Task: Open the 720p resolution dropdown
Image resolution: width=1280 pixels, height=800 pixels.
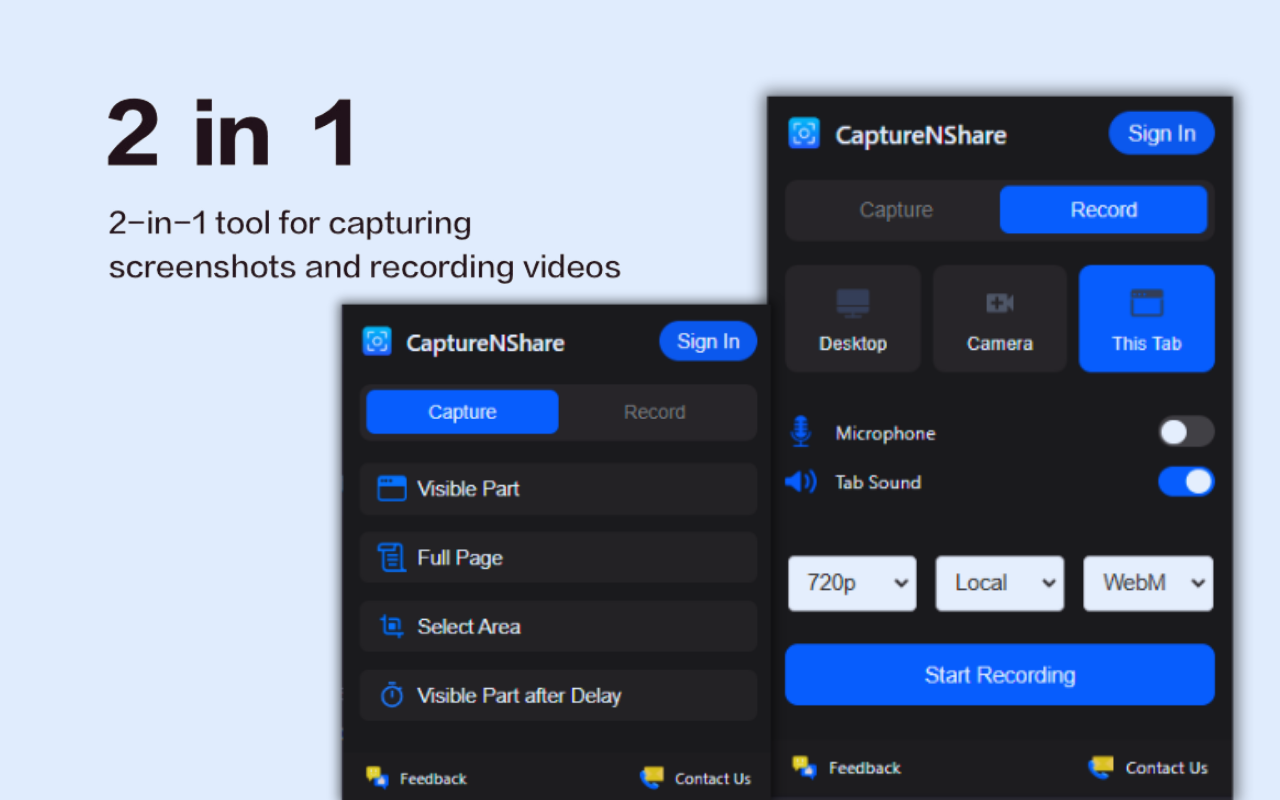Action: [852, 583]
